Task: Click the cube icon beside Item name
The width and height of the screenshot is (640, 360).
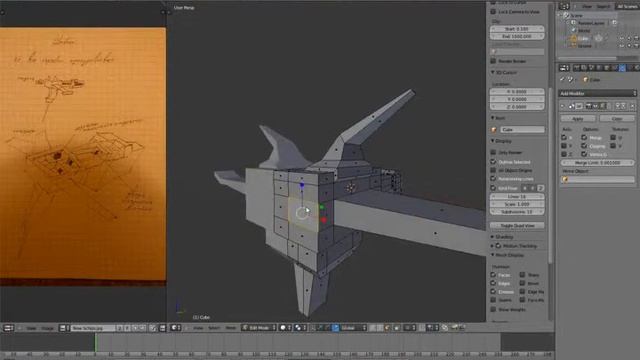Action: point(493,130)
